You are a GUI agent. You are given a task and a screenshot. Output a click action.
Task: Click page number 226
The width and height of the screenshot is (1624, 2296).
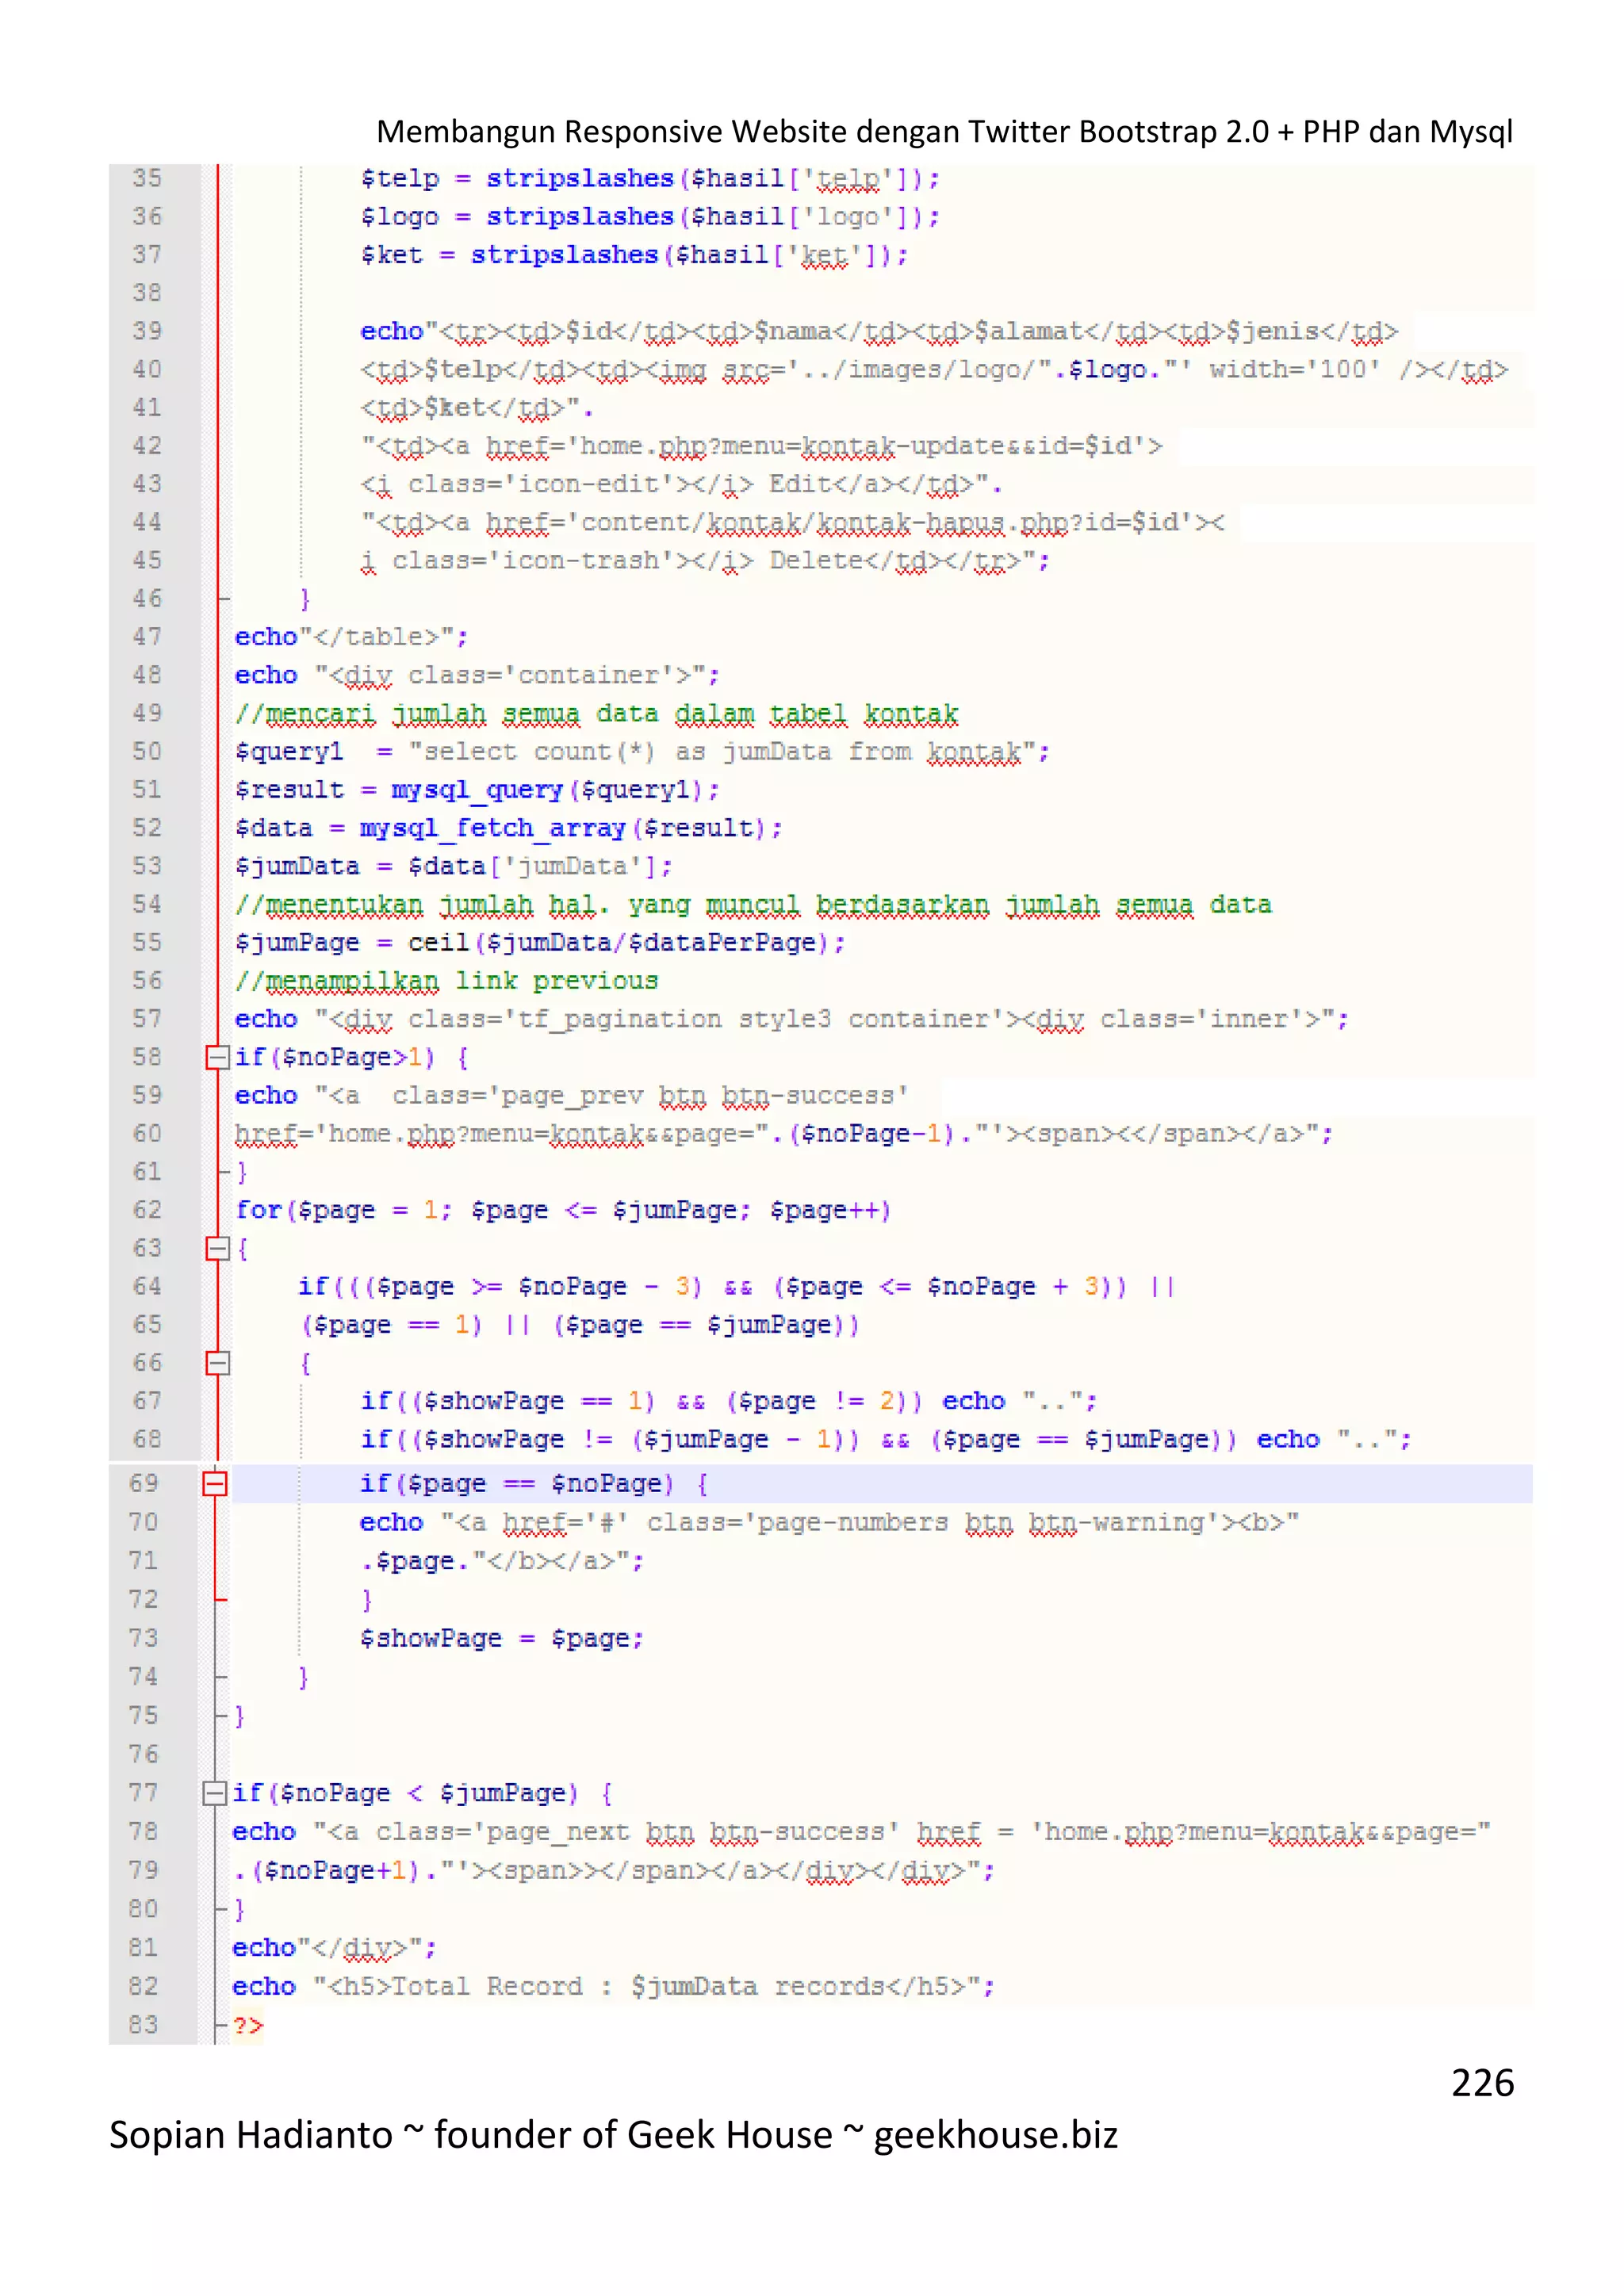click(x=1482, y=2083)
